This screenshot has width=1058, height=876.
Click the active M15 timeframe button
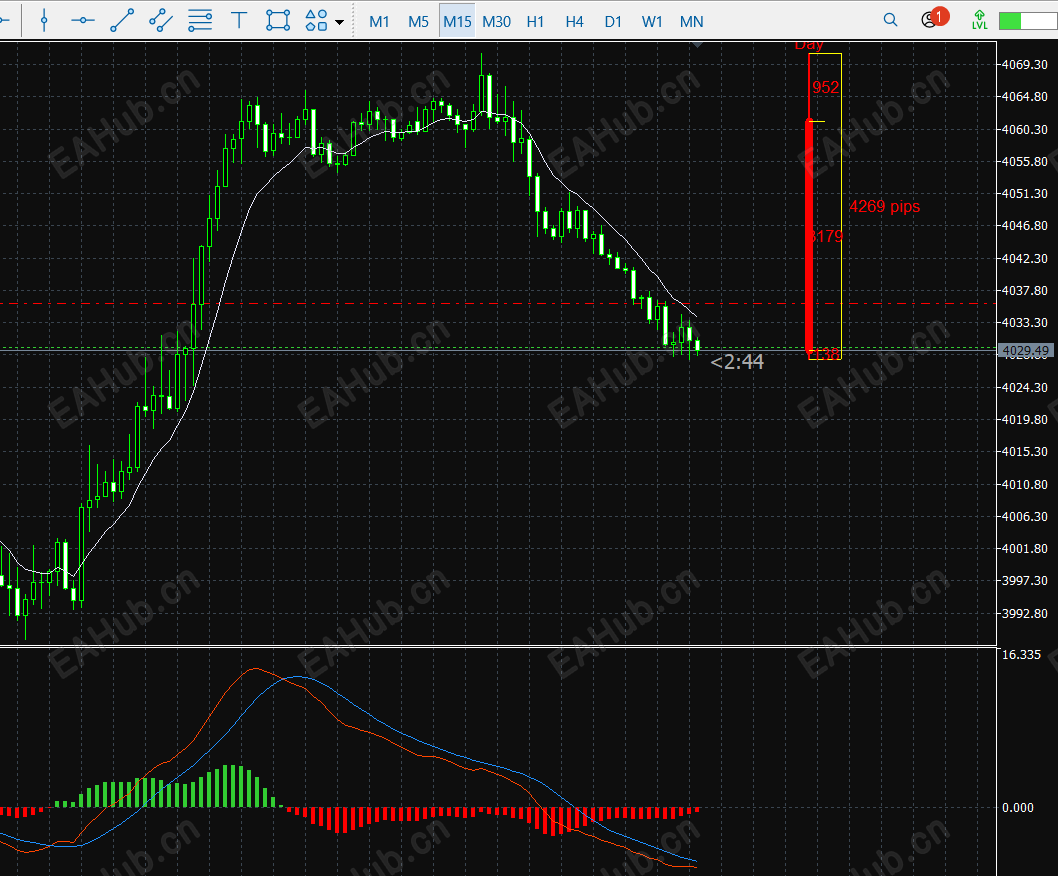pyautogui.click(x=457, y=22)
